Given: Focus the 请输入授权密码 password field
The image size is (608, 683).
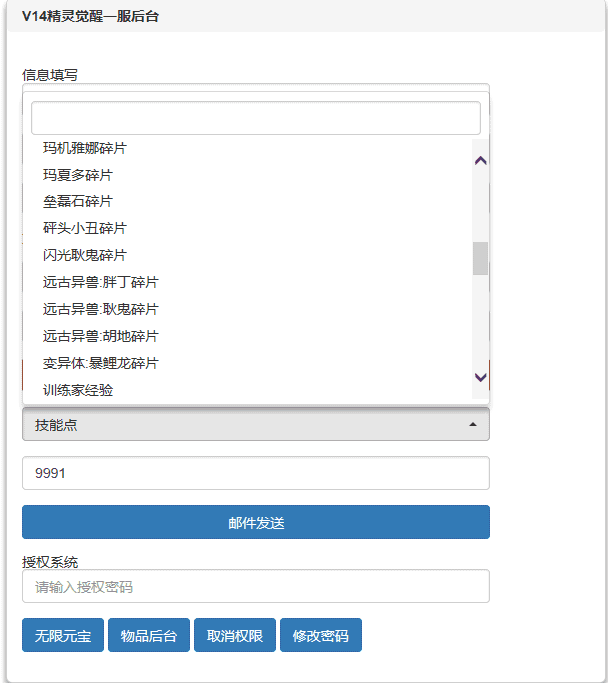Looking at the screenshot, I should coord(255,587).
